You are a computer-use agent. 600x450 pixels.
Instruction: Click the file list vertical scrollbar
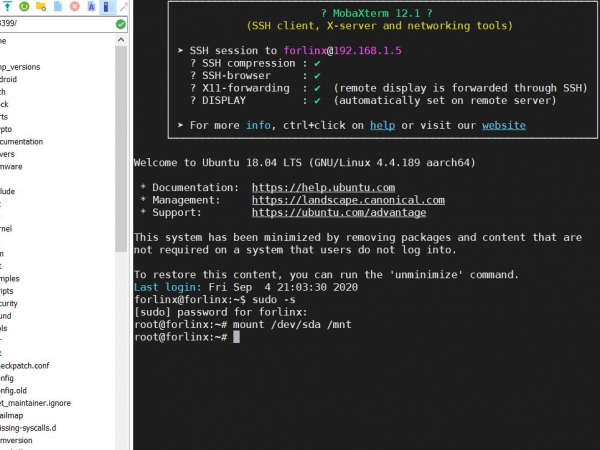click(122, 200)
